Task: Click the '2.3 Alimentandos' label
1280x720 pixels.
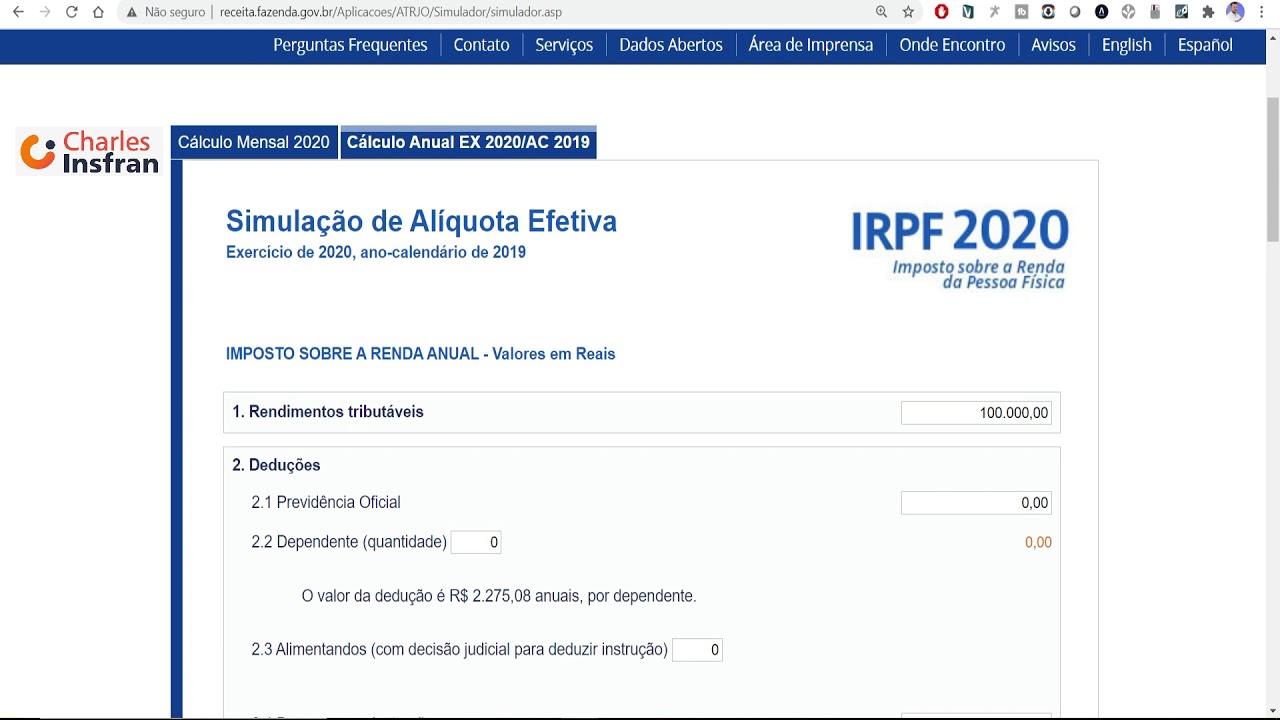Action: [x=459, y=650]
